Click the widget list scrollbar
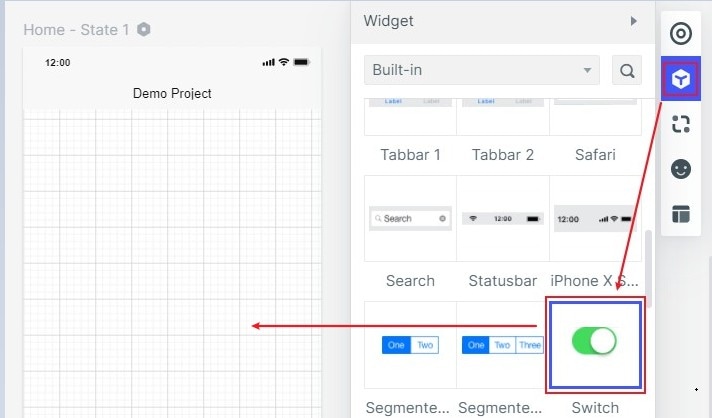Screen dimensions: 712x418 point(650,262)
